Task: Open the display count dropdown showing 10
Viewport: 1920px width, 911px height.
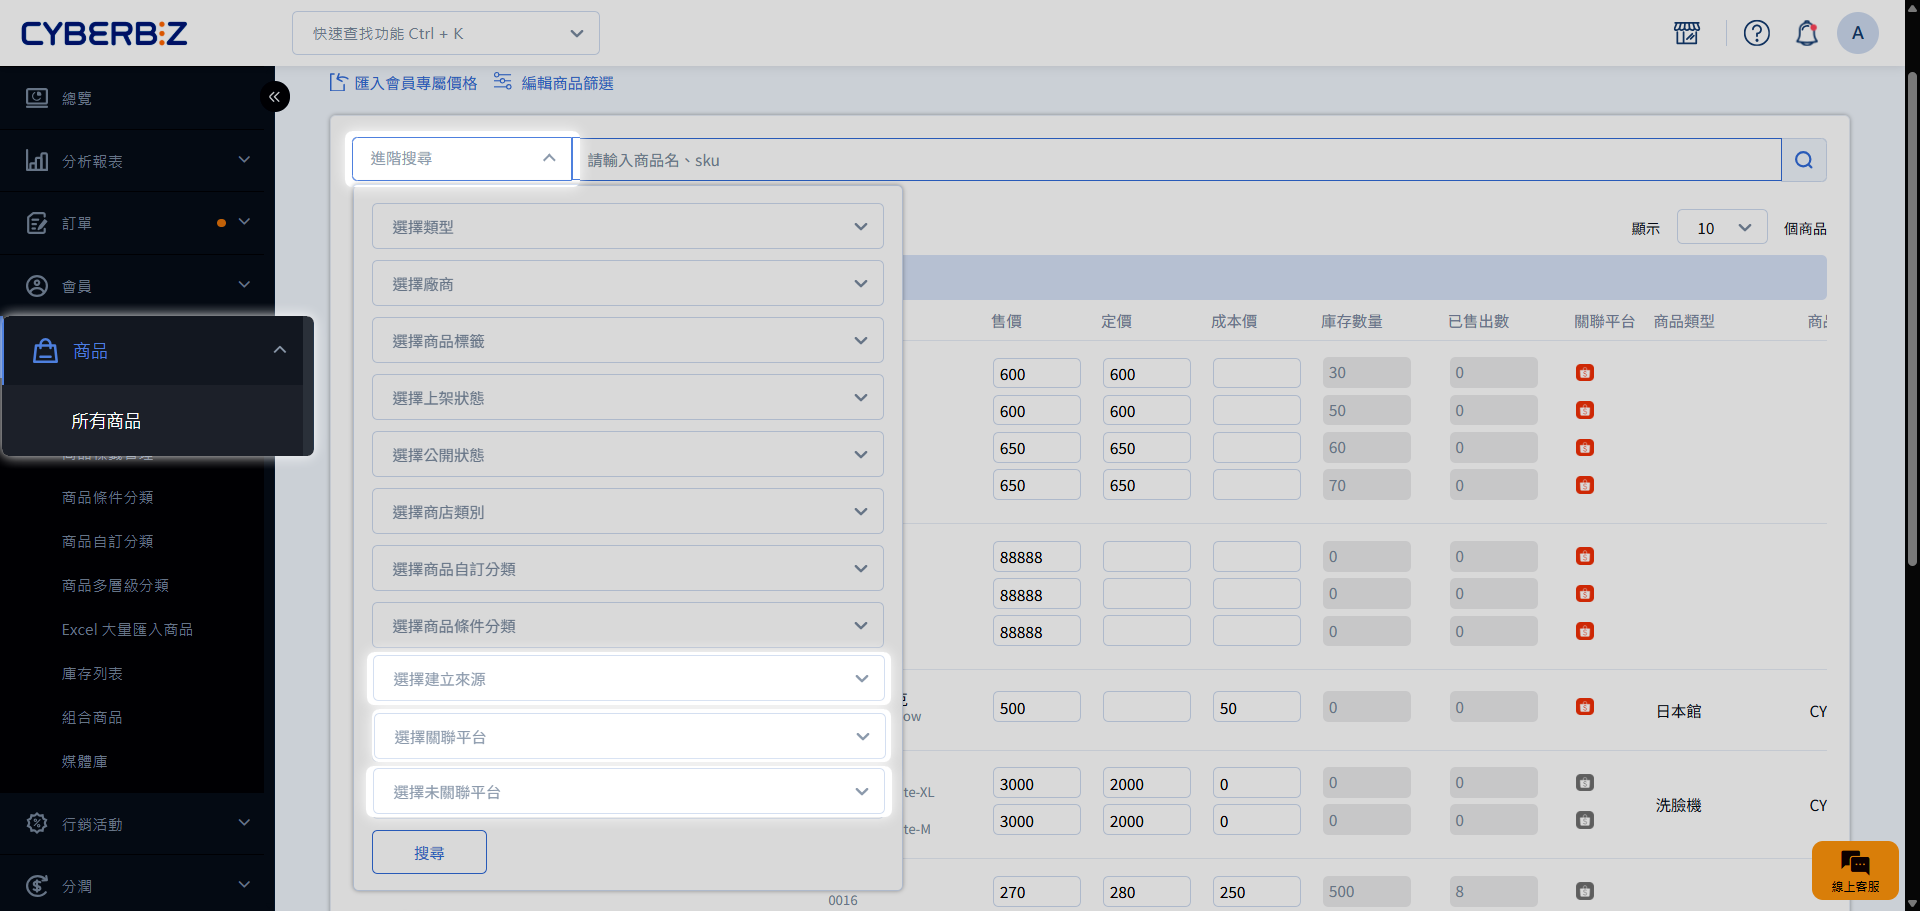Action: tap(1721, 228)
